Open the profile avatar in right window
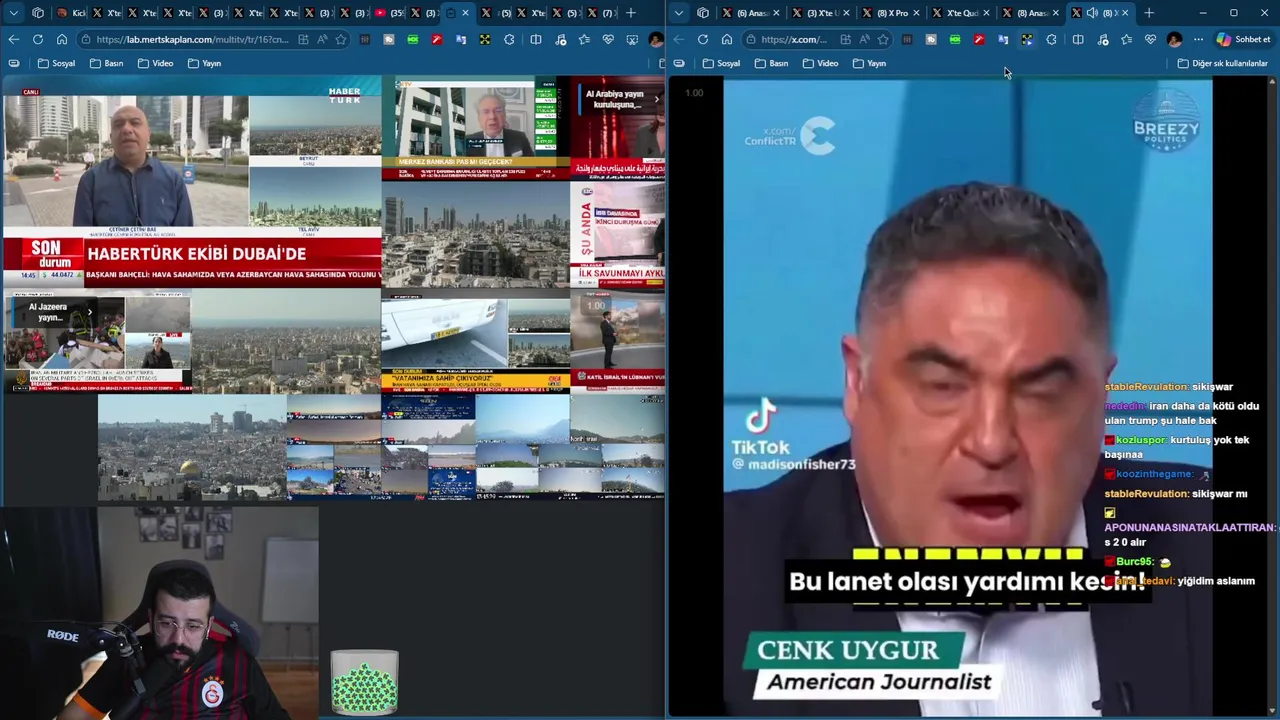The height and width of the screenshot is (720, 1280). (x=1174, y=39)
